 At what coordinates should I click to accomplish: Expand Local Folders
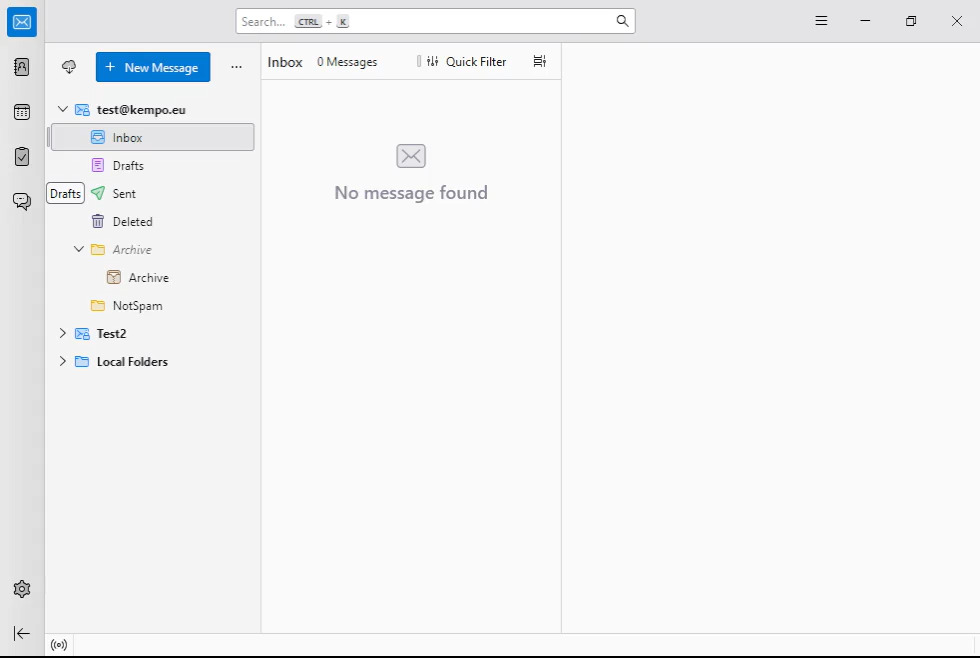(x=63, y=362)
